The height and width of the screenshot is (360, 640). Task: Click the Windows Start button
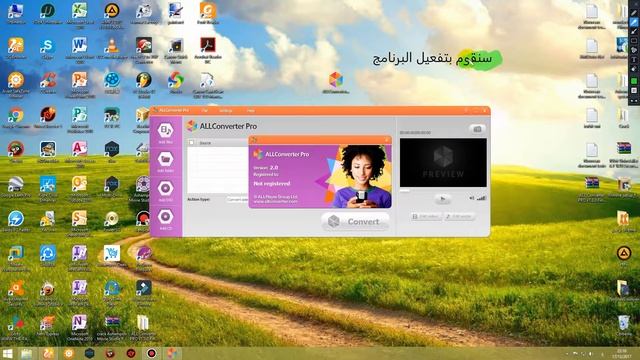click(7, 353)
